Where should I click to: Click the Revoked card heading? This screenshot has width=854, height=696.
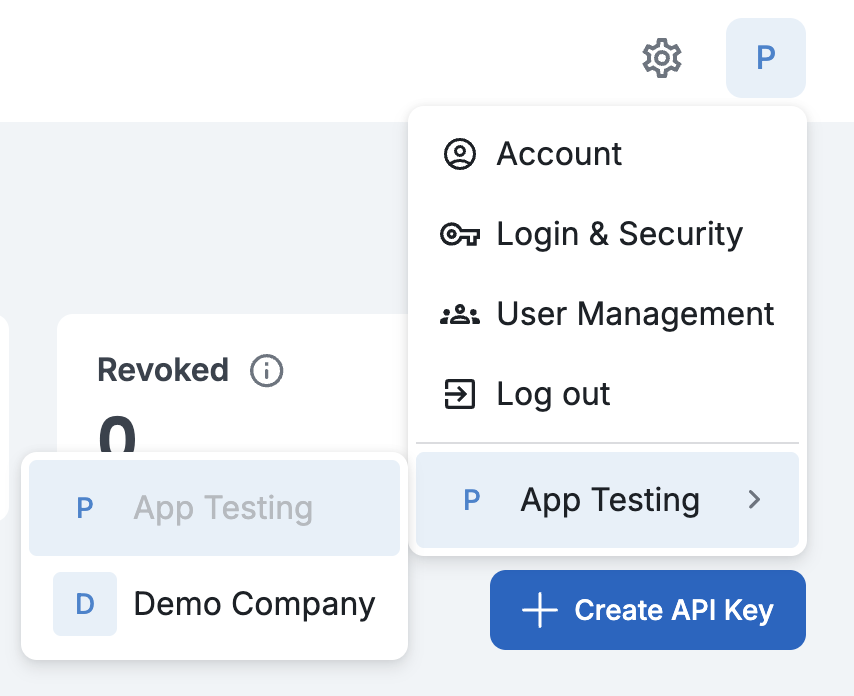(x=163, y=370)
